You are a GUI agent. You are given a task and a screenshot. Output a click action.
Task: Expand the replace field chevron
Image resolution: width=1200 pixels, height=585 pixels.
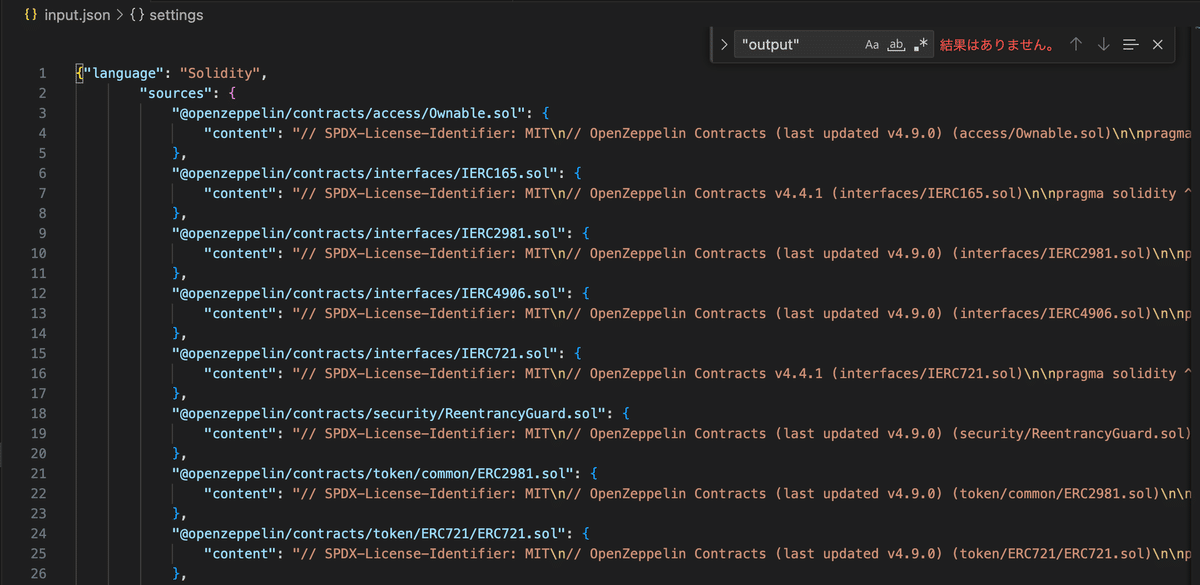pyautogui.click(x=724, y=45)
